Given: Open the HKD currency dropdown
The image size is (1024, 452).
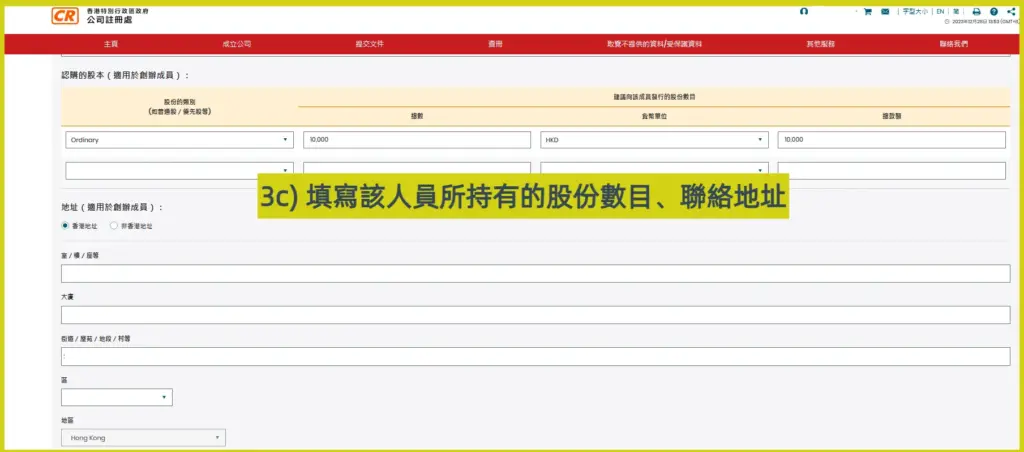Looking at the screenshot, I should click(654, 140).
